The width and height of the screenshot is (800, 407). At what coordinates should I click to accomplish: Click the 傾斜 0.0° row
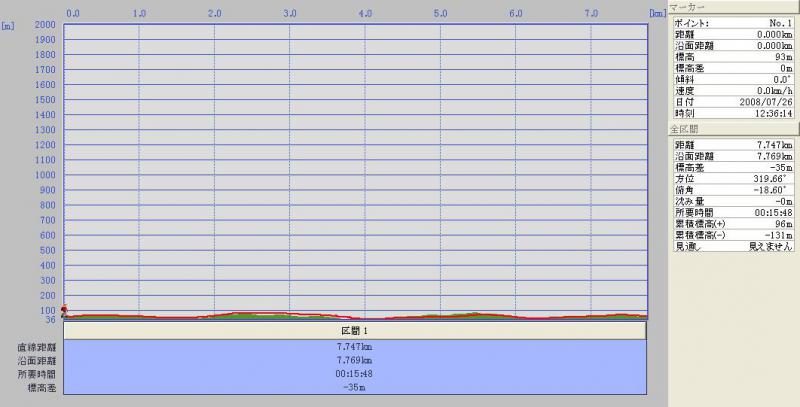pyautogui.click(x=733, y=80)
